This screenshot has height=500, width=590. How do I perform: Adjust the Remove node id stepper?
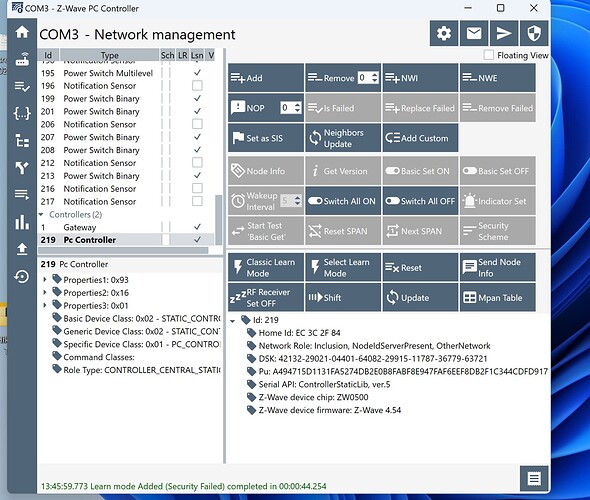point(374,78)
